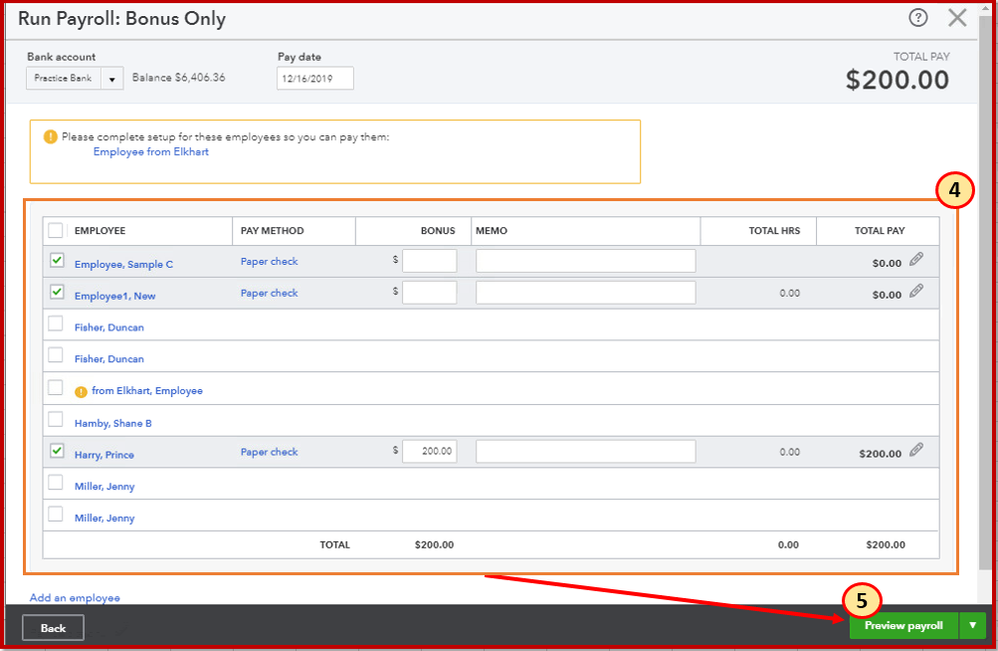This screenshot has width=998, height=651.
Task: Click the EMPLOYEE column header
Action: pyautogui.click(x=99, y=230)
